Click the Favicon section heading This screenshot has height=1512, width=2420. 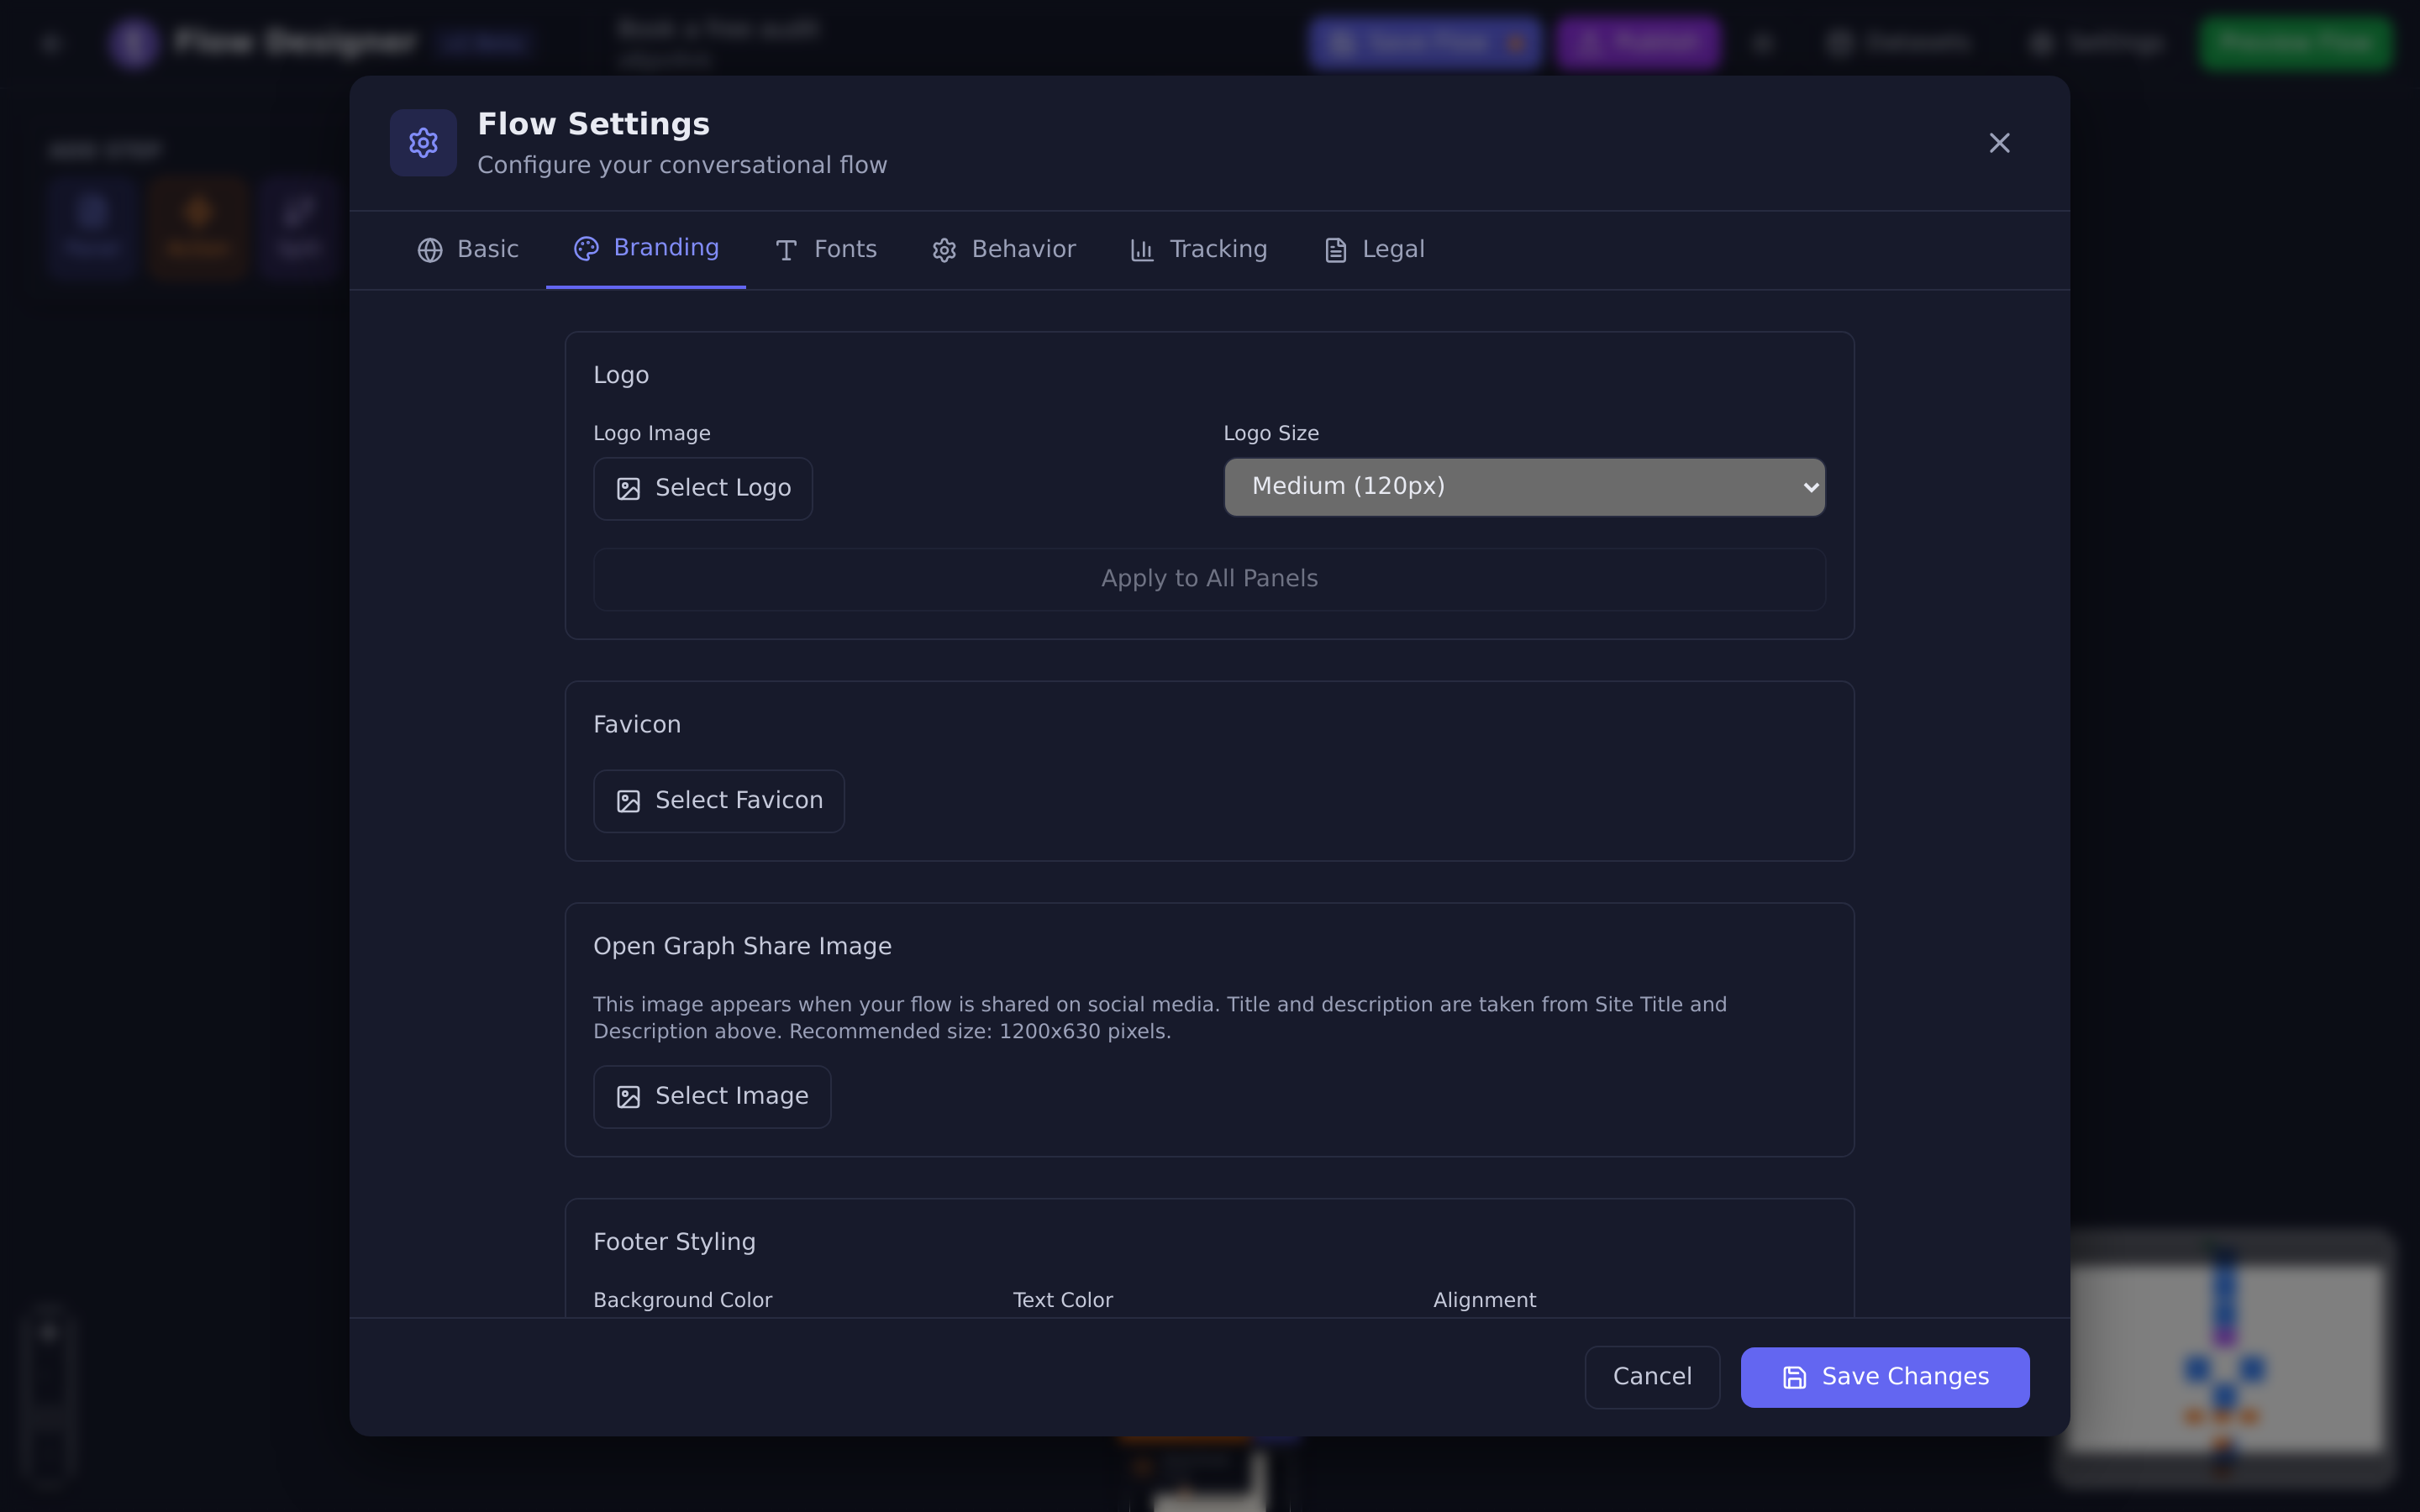pyautogui.click(x=637, y=725)
